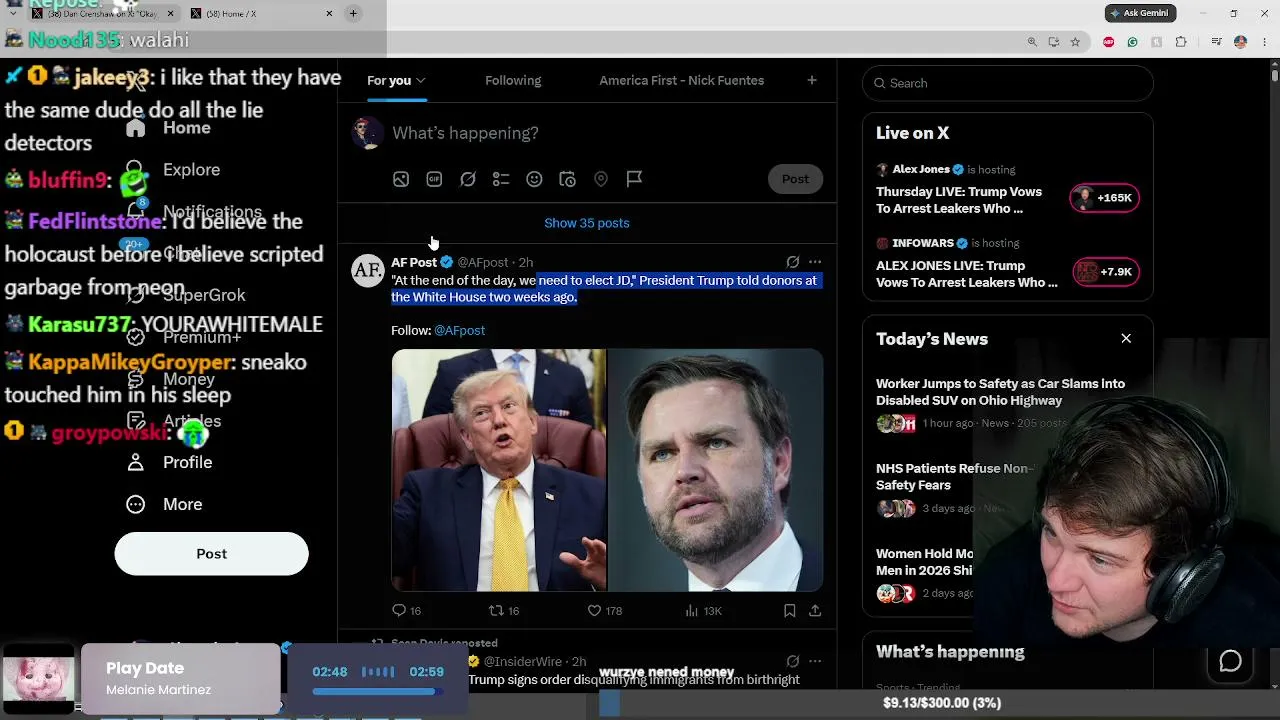Viewport: 1280px width, 720px height.
Task: Switch to the Dan Crenshaw on X browser tab
Action: [103, 13]
